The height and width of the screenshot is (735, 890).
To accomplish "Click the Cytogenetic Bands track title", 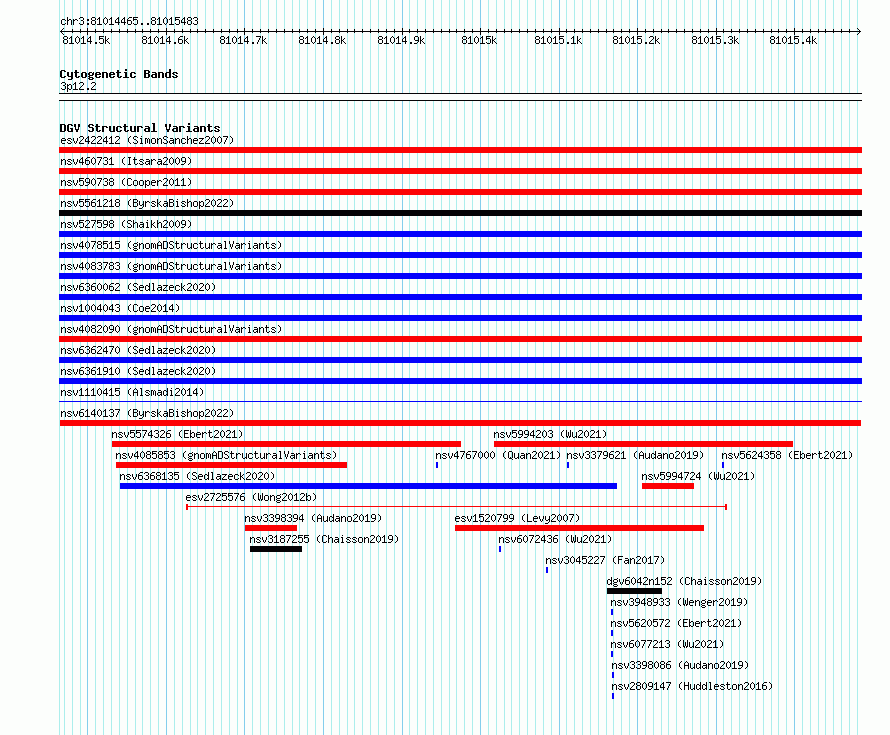I will (119, 74).
